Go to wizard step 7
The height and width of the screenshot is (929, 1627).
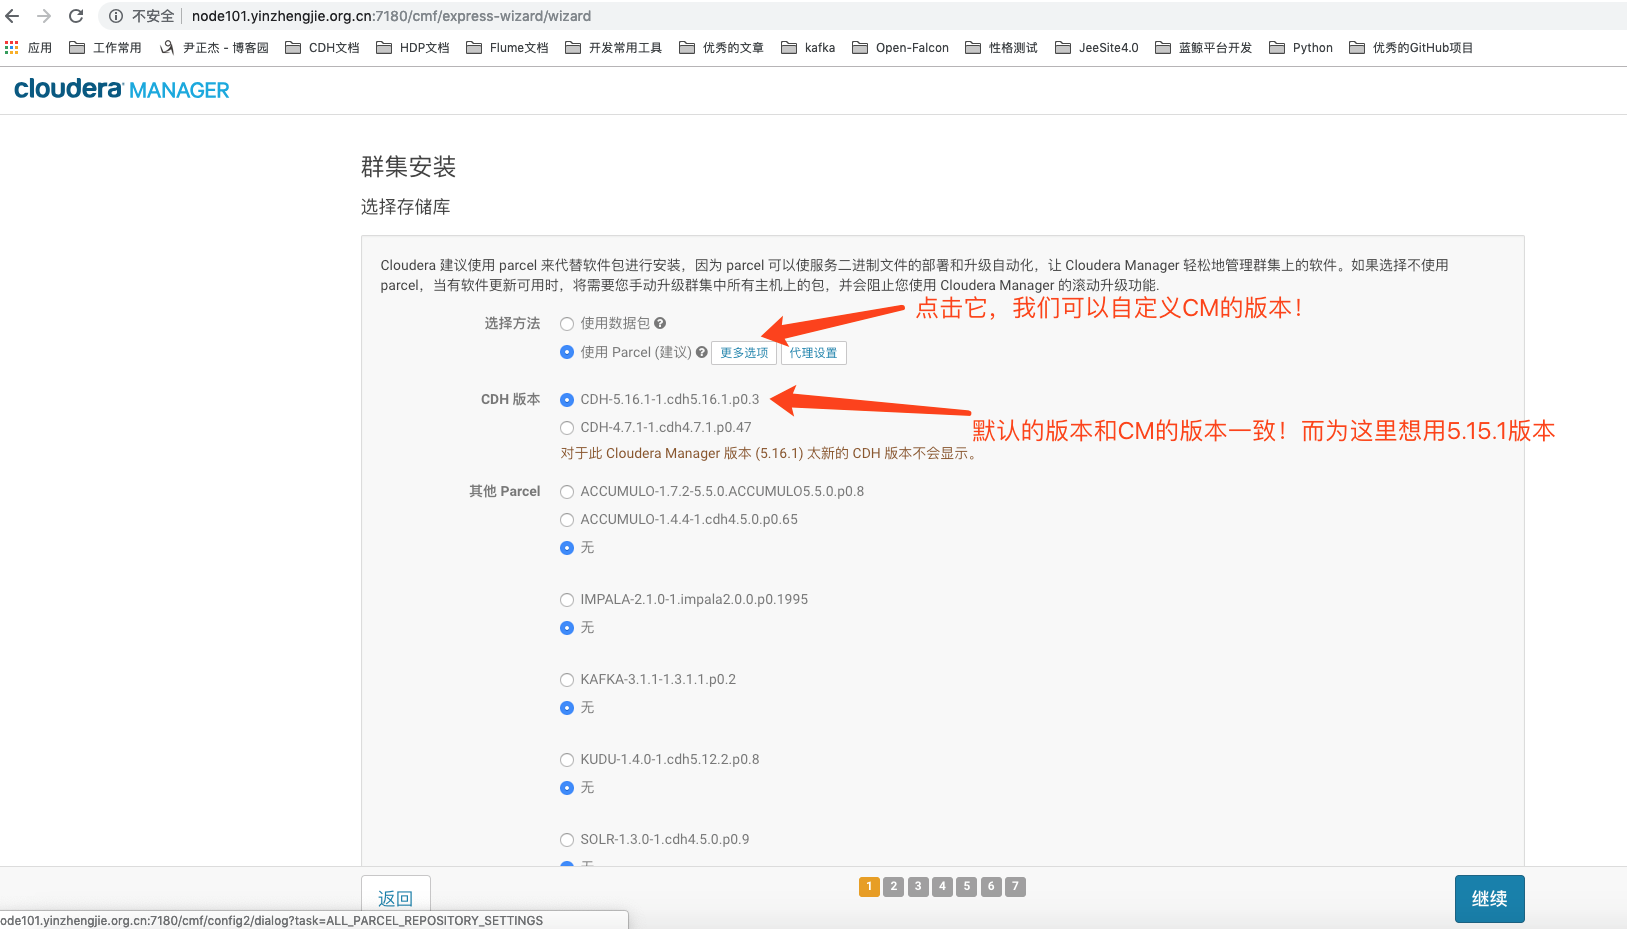click(x=1015, y=886)
